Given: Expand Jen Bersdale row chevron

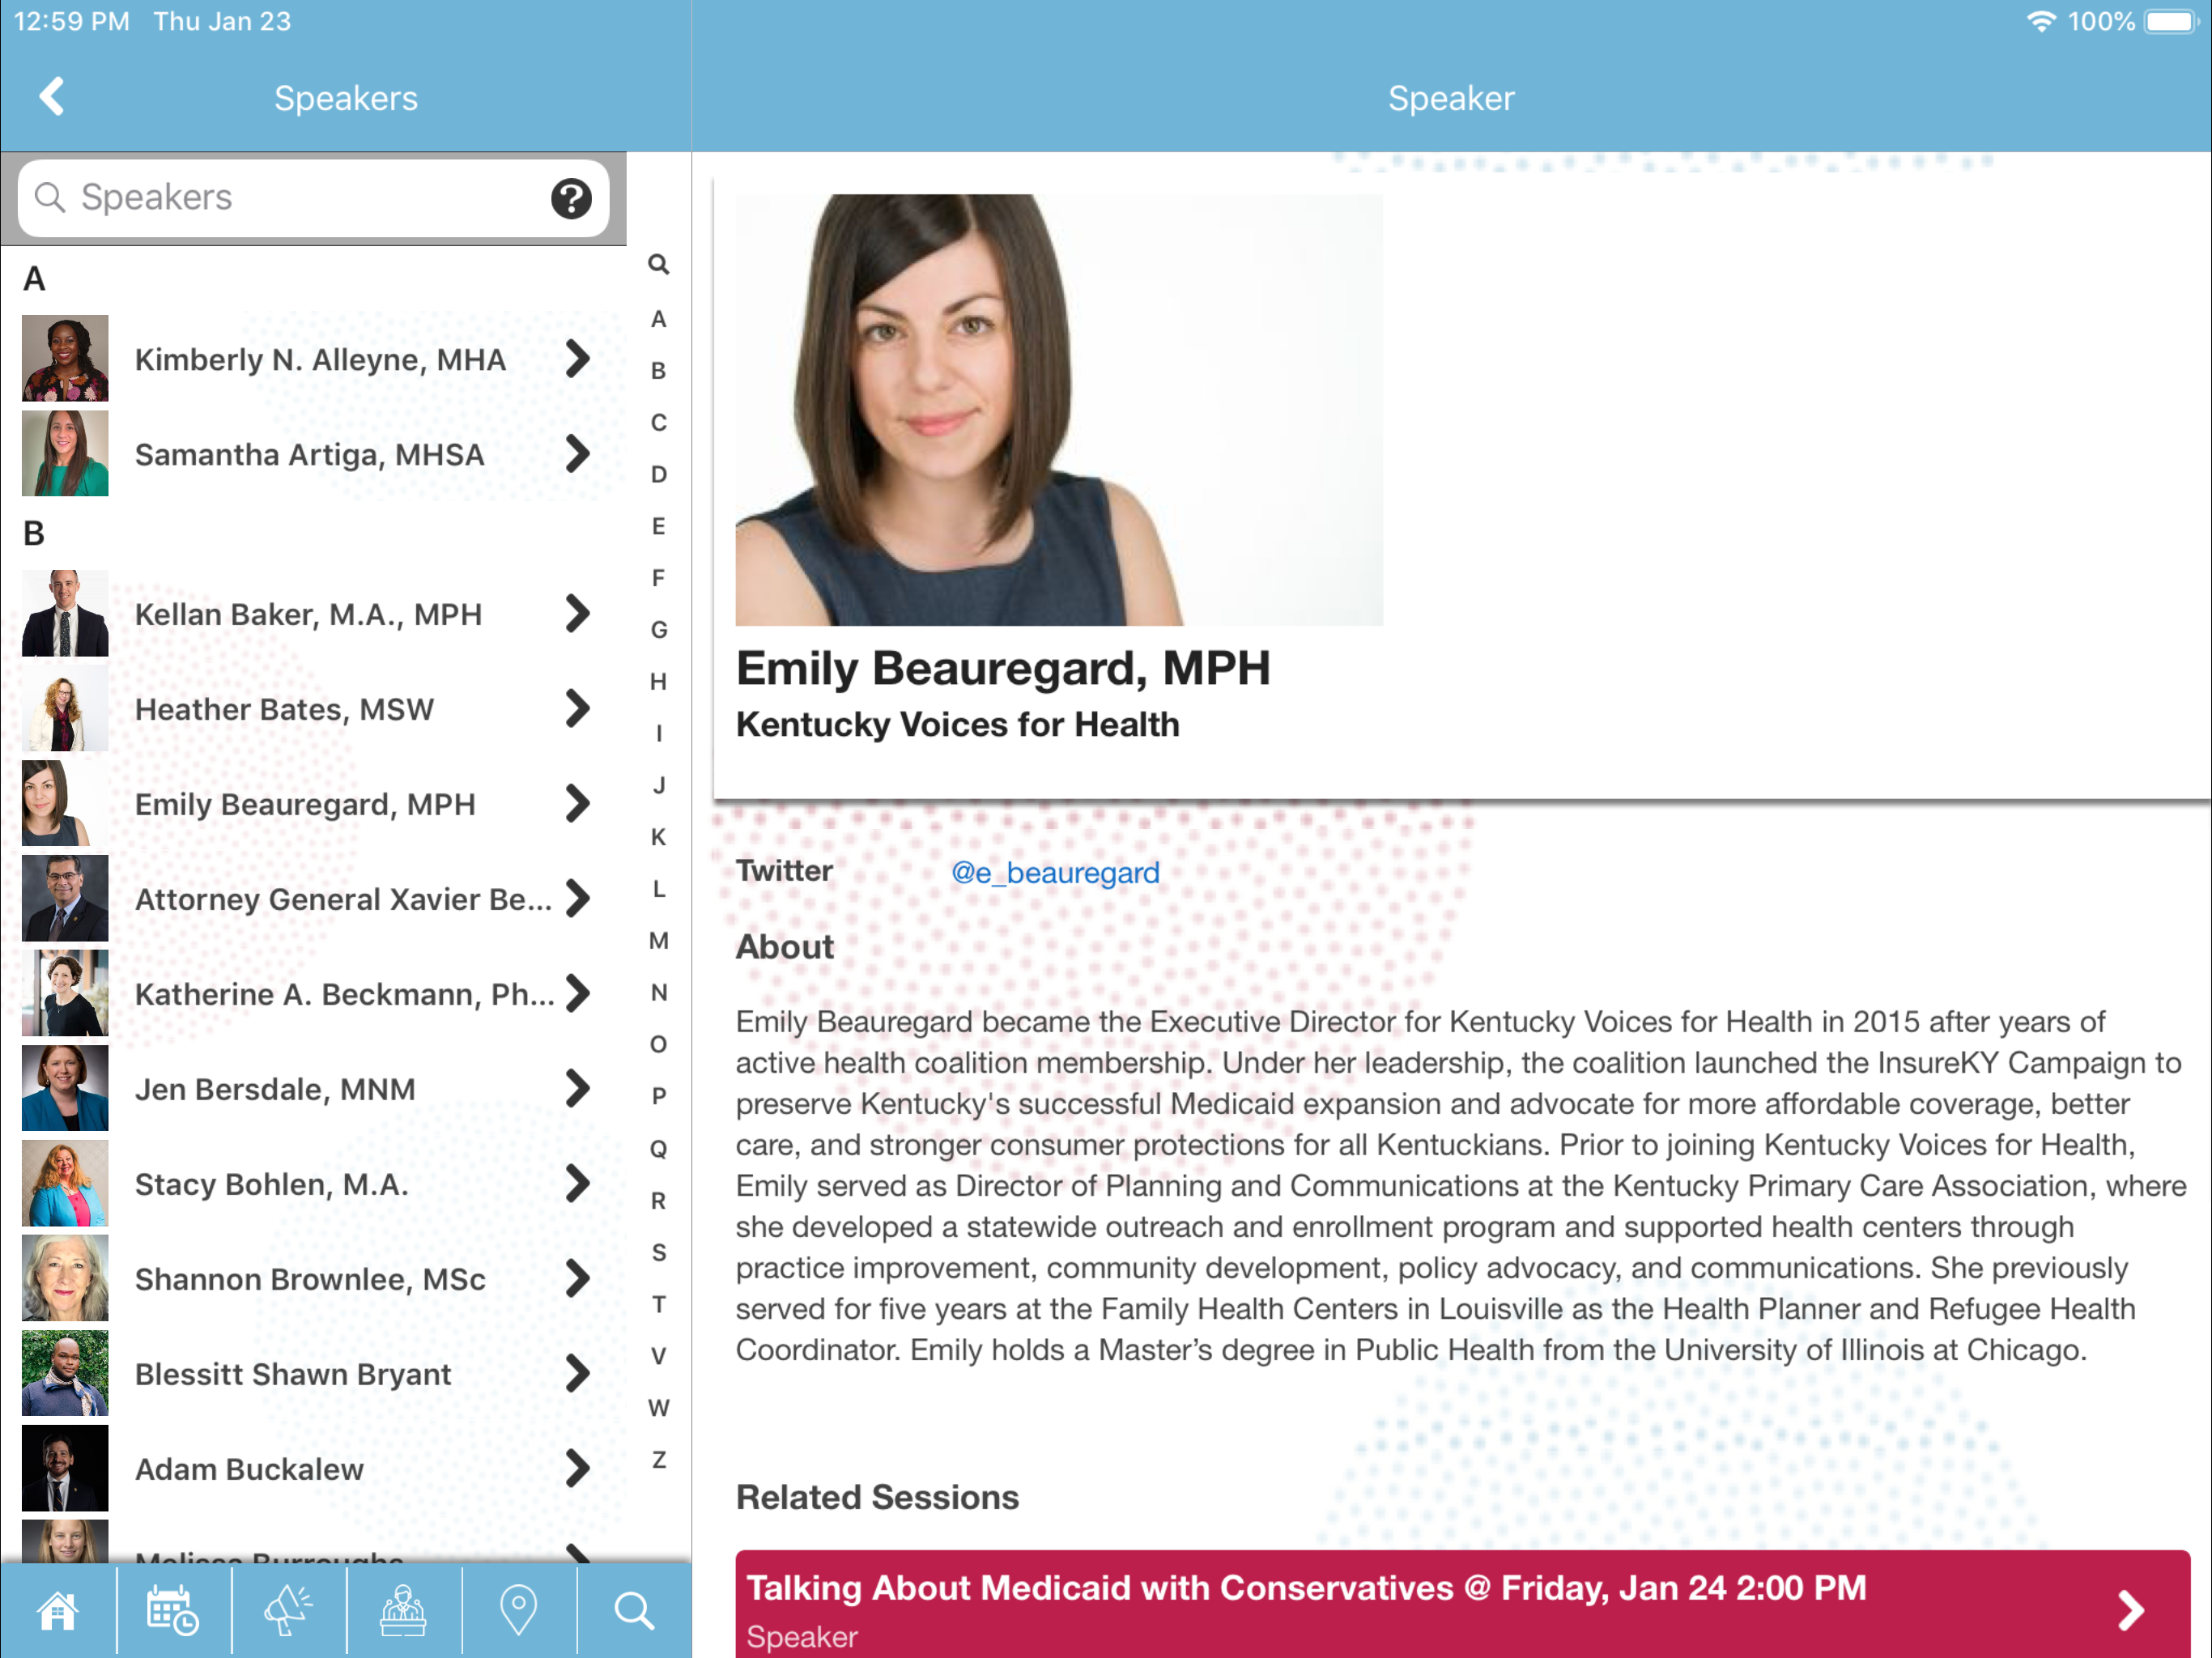Looking at the screenshot, I should (x=577, y=1088).
